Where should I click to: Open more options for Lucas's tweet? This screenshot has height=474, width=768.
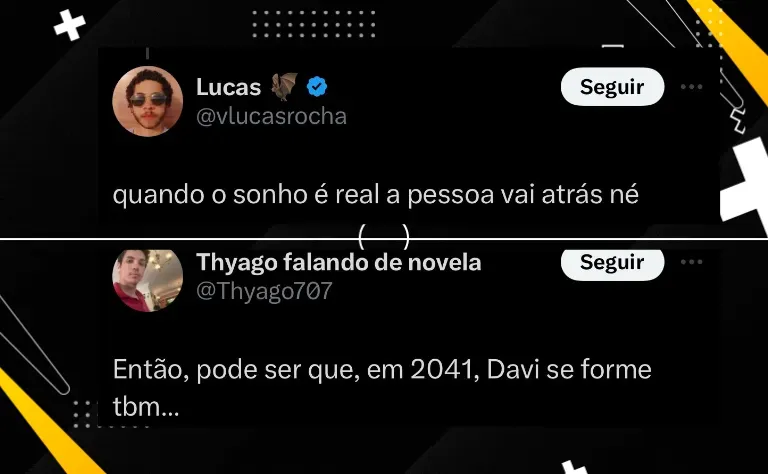692,87
